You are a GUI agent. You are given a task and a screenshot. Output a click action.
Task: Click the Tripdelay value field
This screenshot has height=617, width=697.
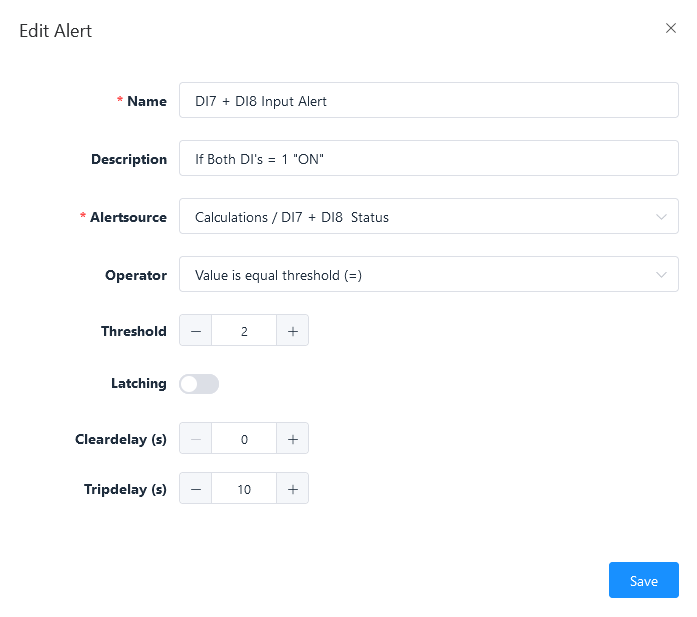click(x=244, y=489)
